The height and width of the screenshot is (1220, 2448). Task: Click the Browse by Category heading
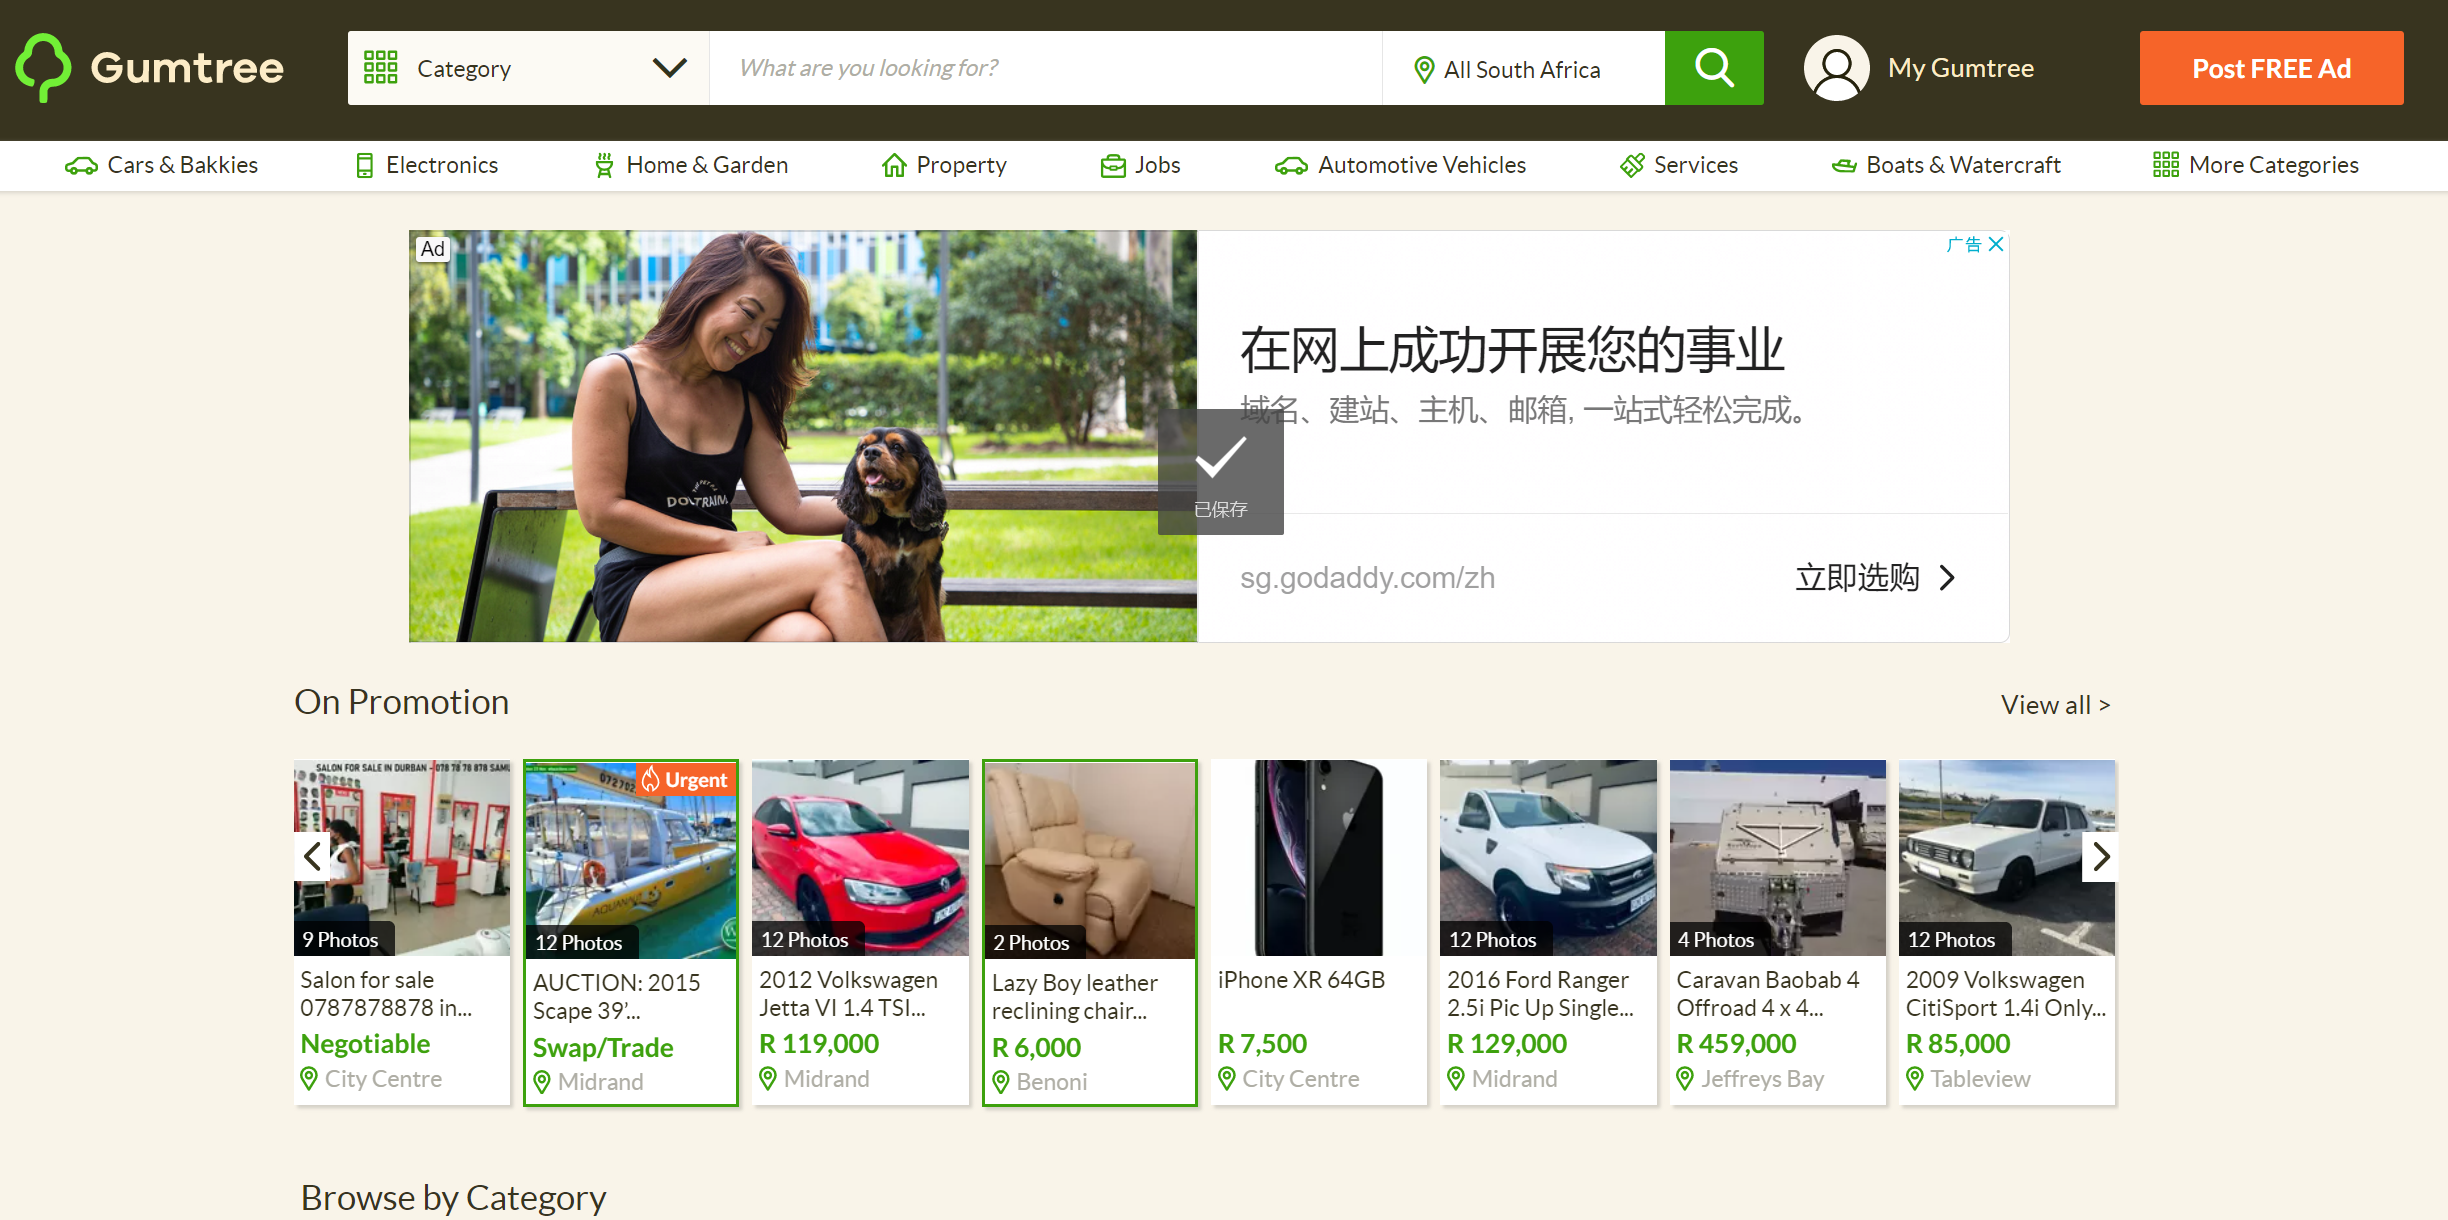click(453, 1197)
